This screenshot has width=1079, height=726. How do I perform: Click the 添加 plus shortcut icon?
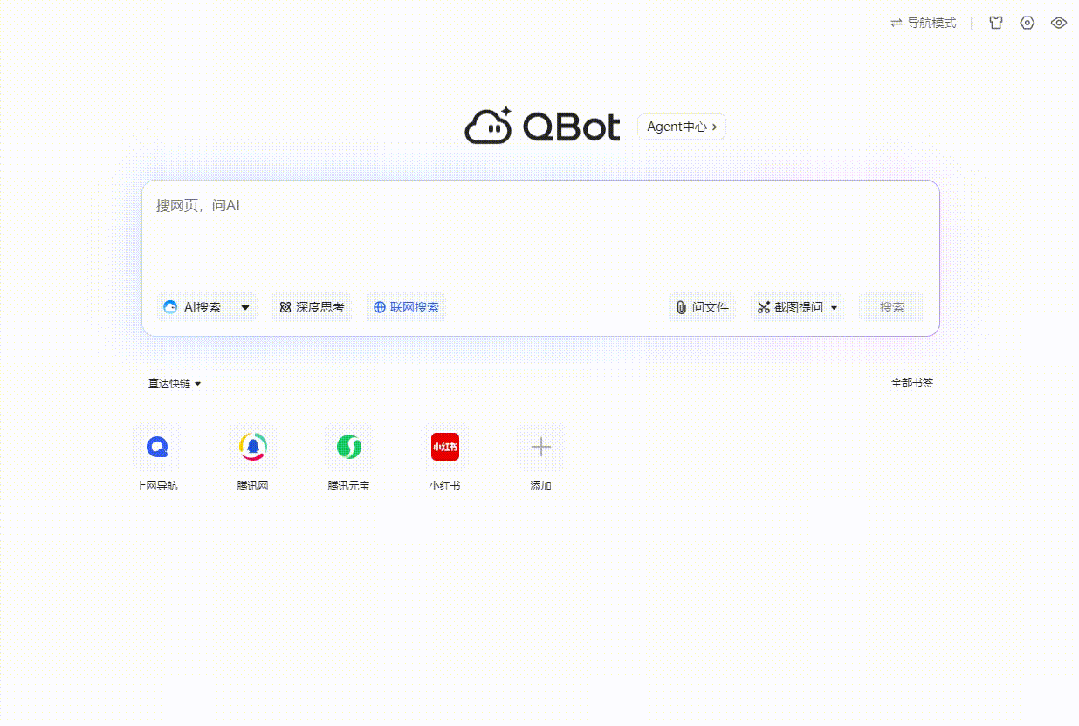click(541, 447)
